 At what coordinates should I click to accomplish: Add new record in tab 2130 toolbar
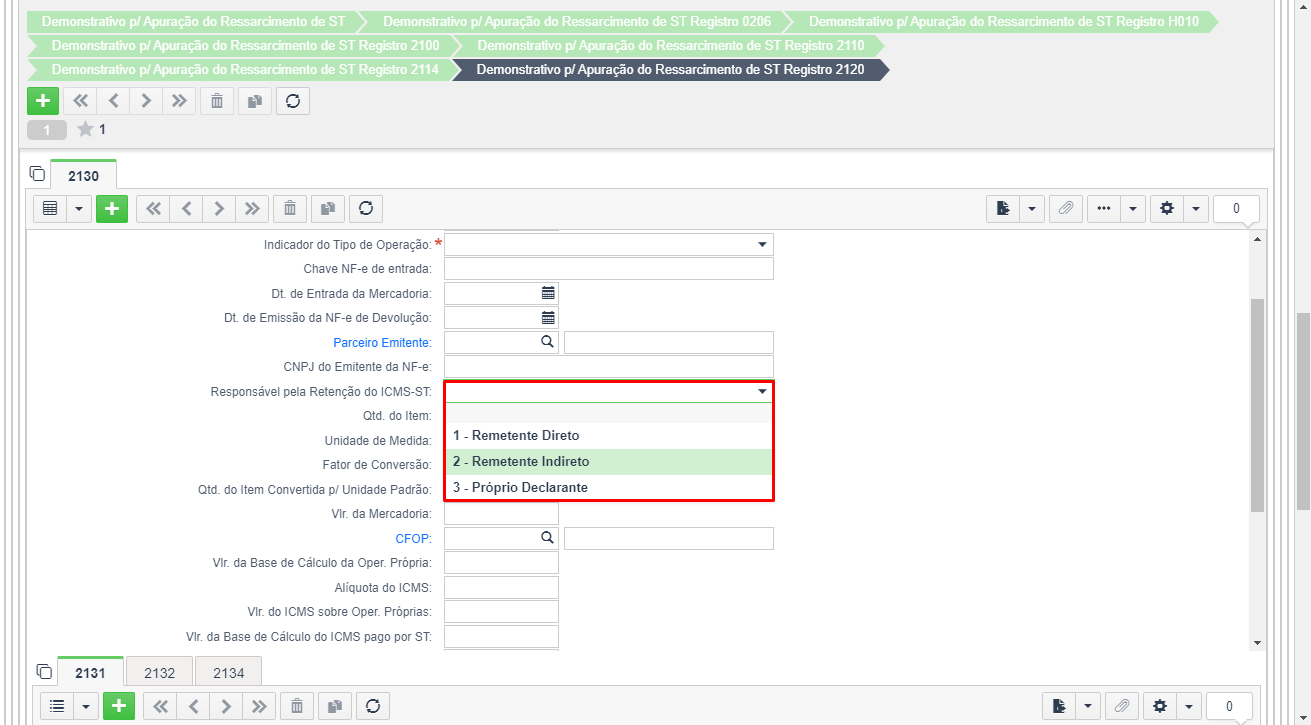tap(112, 208)
